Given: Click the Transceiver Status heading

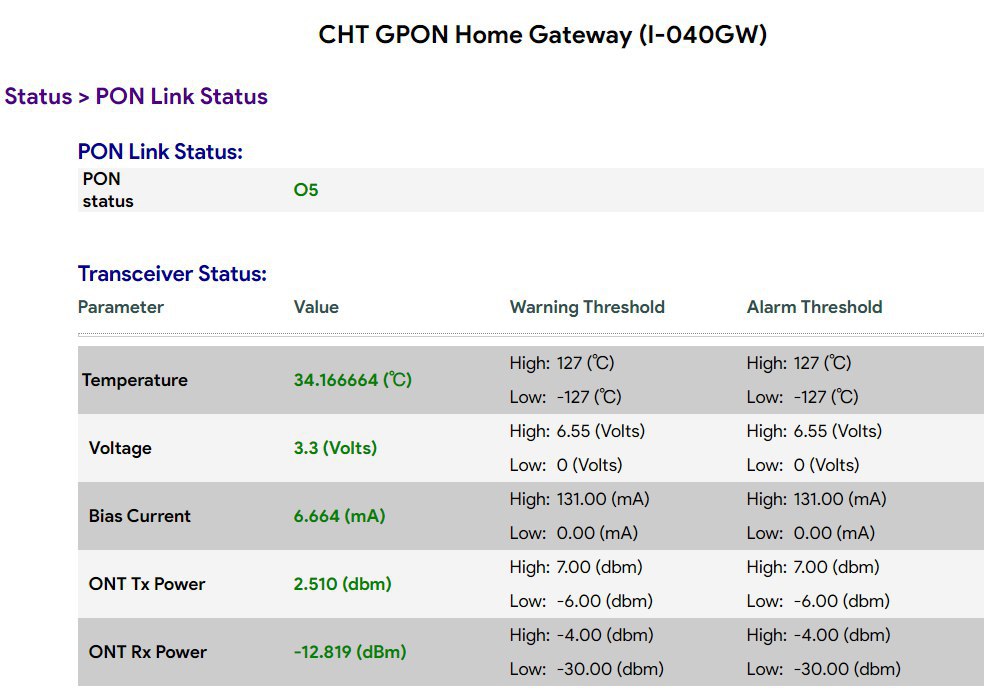Looking at the screenshot, I should [x=172, y=273].
